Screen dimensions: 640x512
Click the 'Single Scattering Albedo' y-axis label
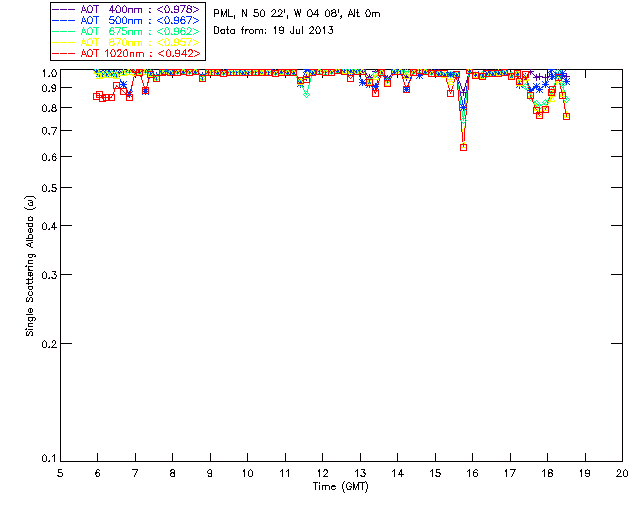coord(30,266)
